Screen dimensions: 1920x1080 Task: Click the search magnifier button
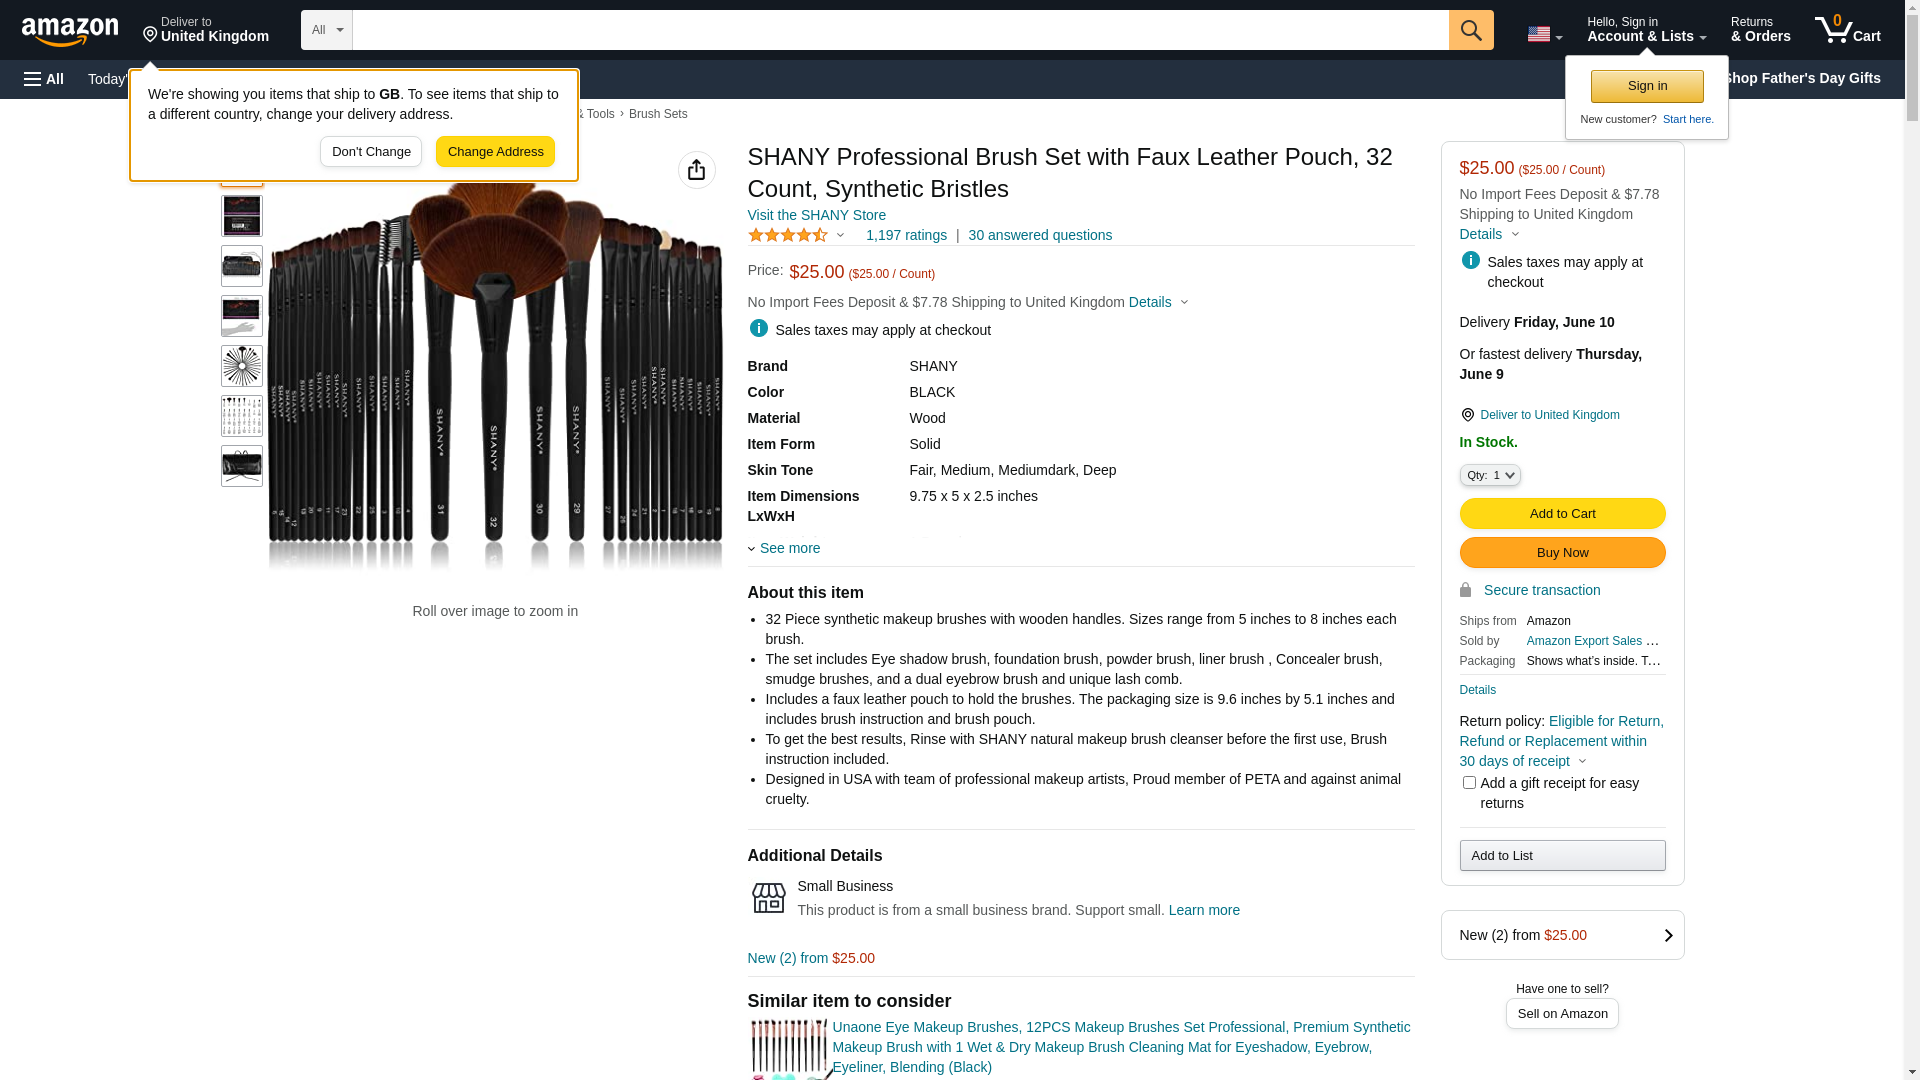[1471, 30]
